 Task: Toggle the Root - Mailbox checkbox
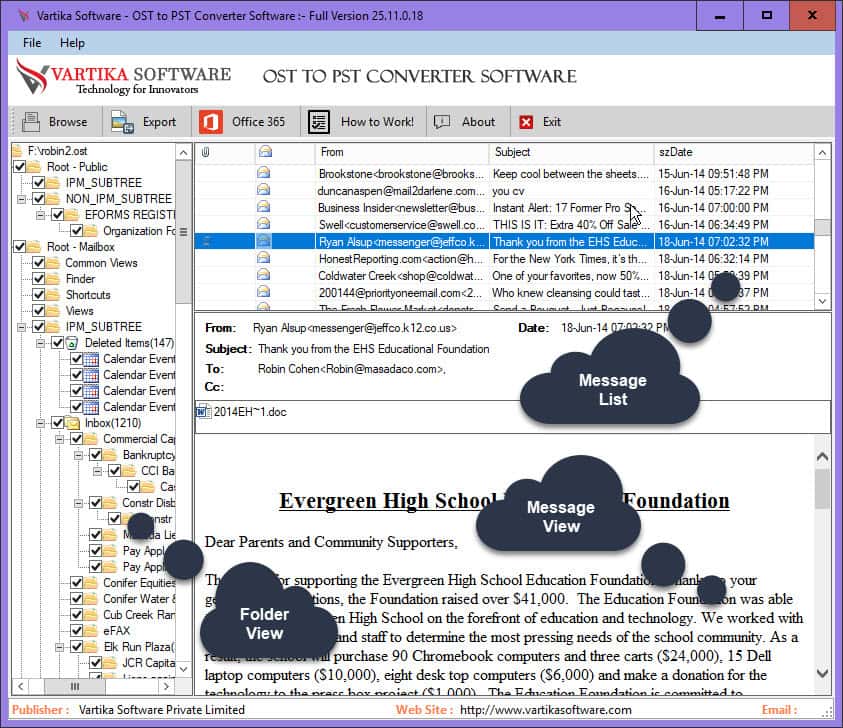[19, 247]
